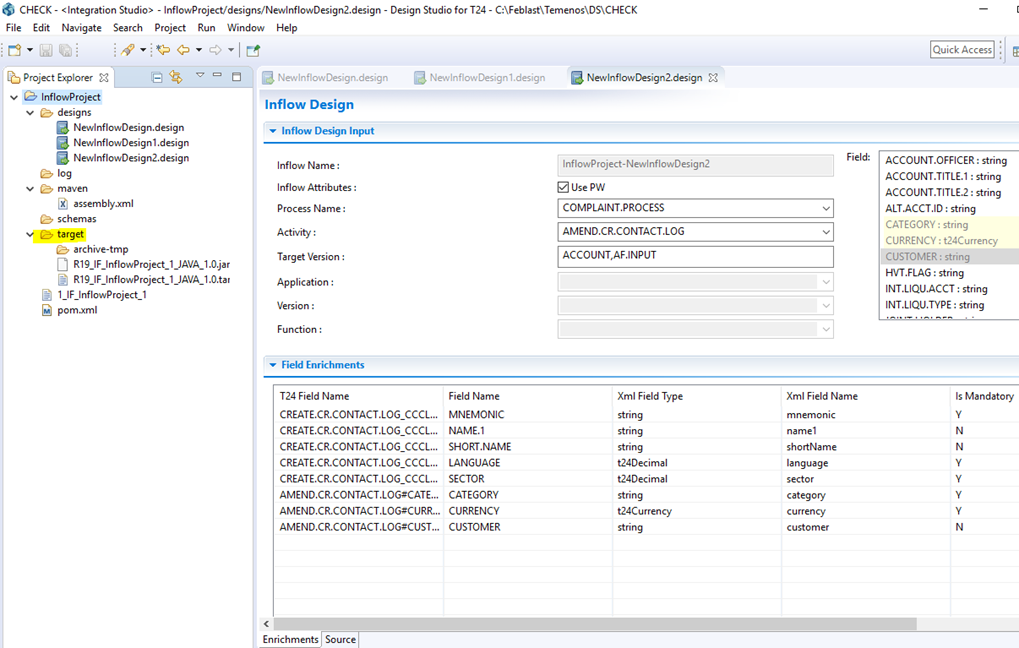Switch to NewInflowDesign1.design editor tab

click(x=487, y=78)
